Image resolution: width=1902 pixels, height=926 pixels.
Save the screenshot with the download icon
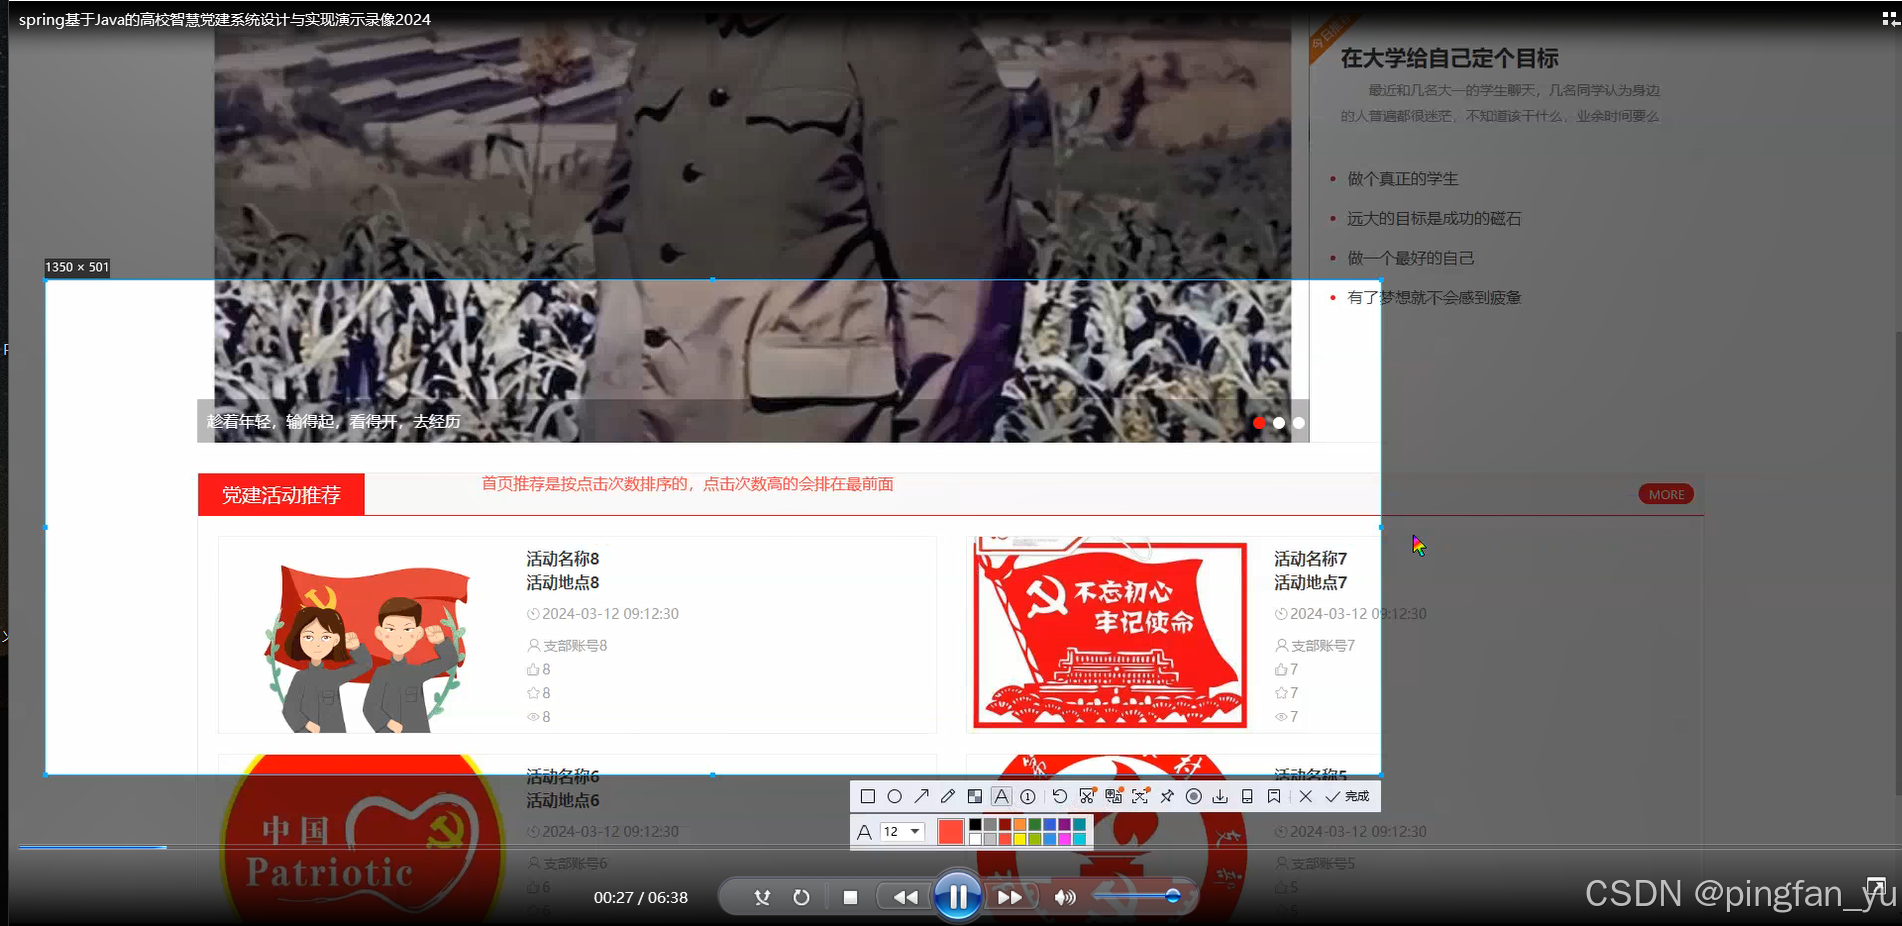coord(1220,797)
